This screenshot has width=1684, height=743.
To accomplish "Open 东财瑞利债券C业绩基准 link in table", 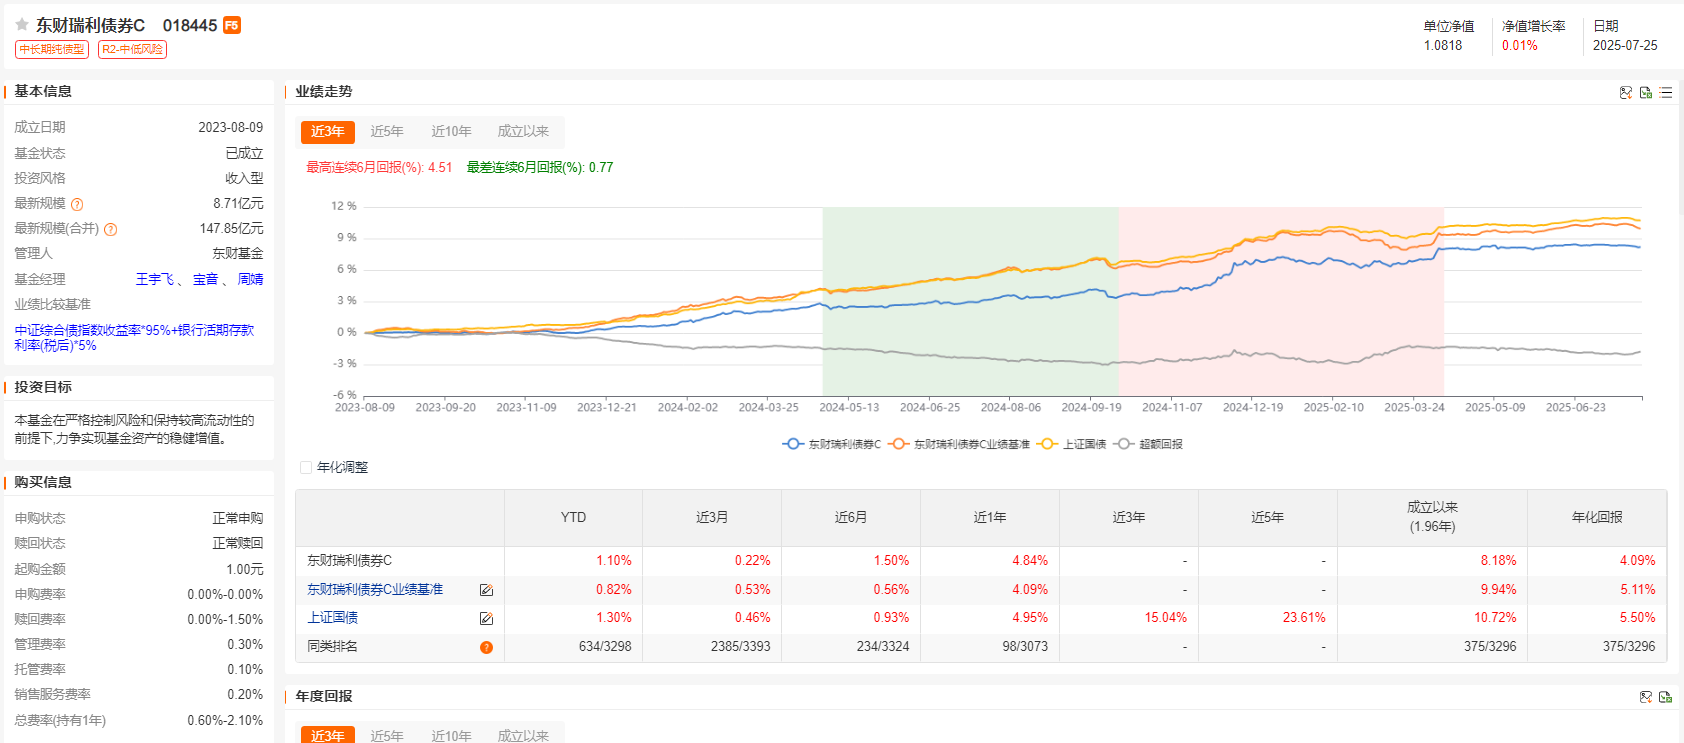I will (x=375, y=590).
